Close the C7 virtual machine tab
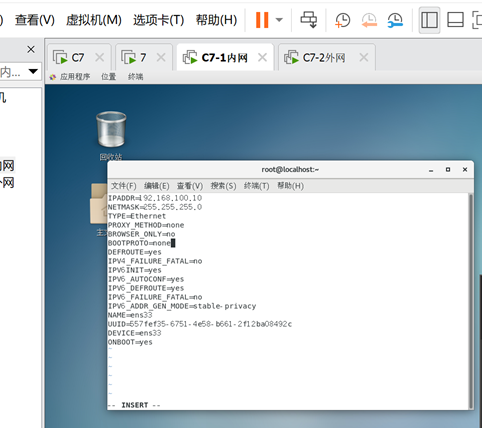 [99, 57]
